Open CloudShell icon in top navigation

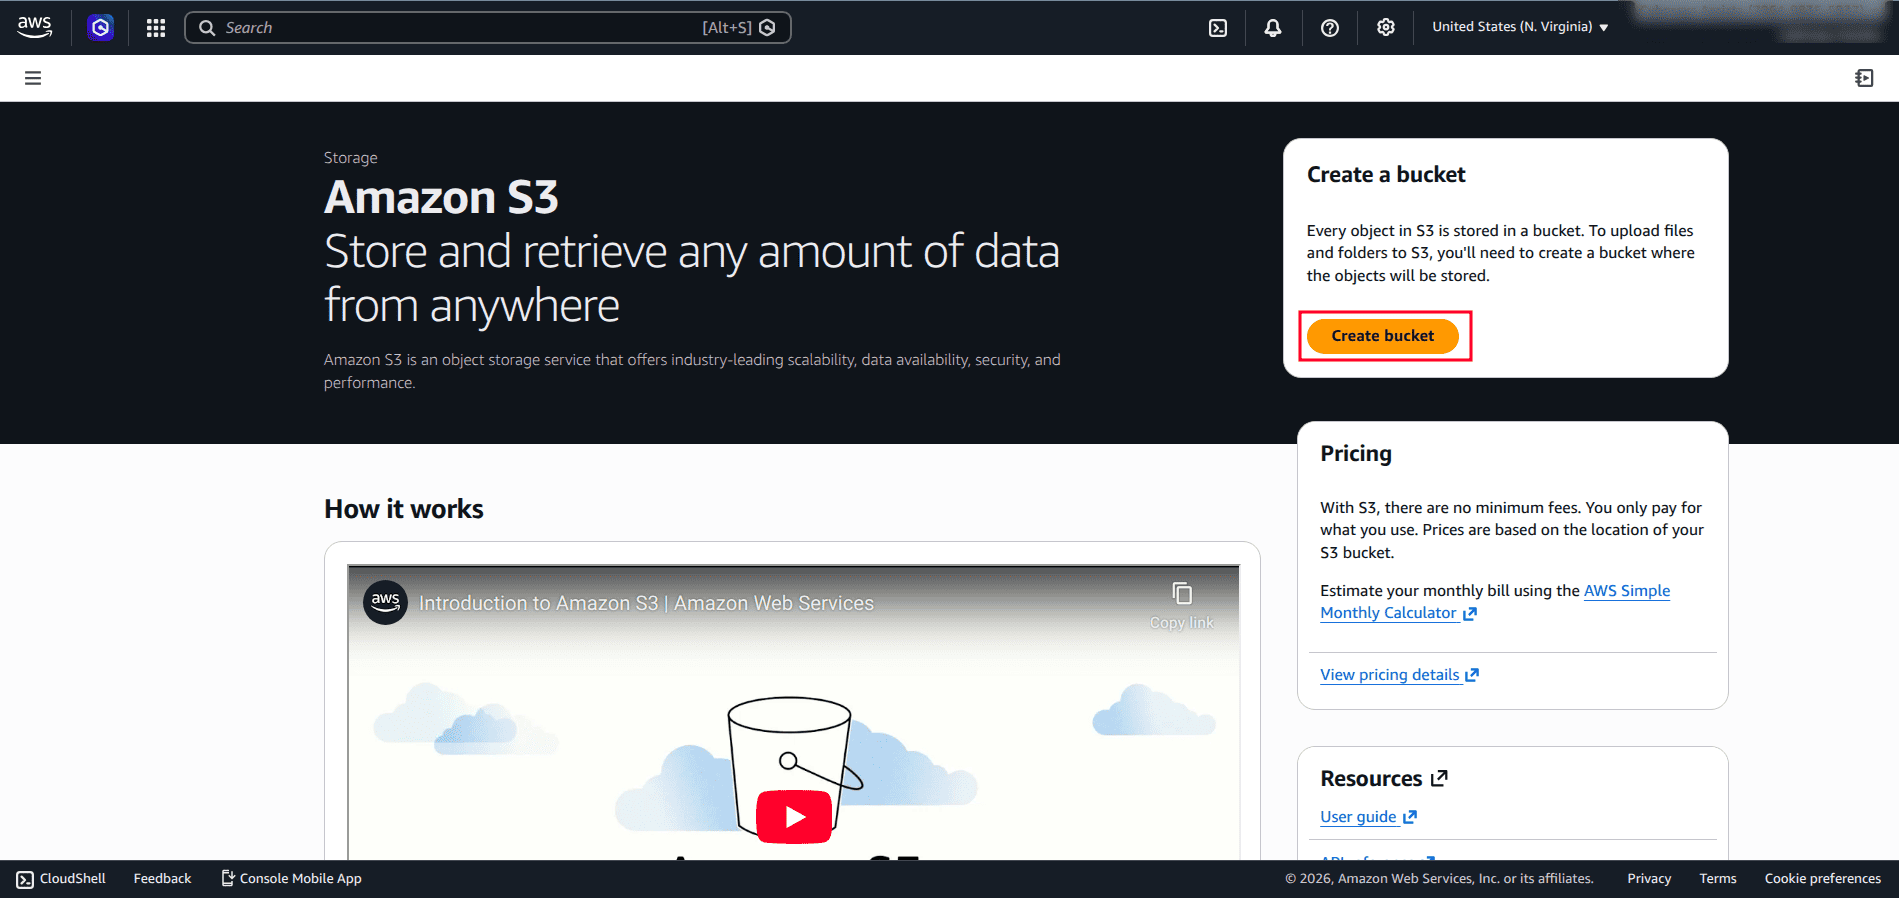click(1218, 28)
